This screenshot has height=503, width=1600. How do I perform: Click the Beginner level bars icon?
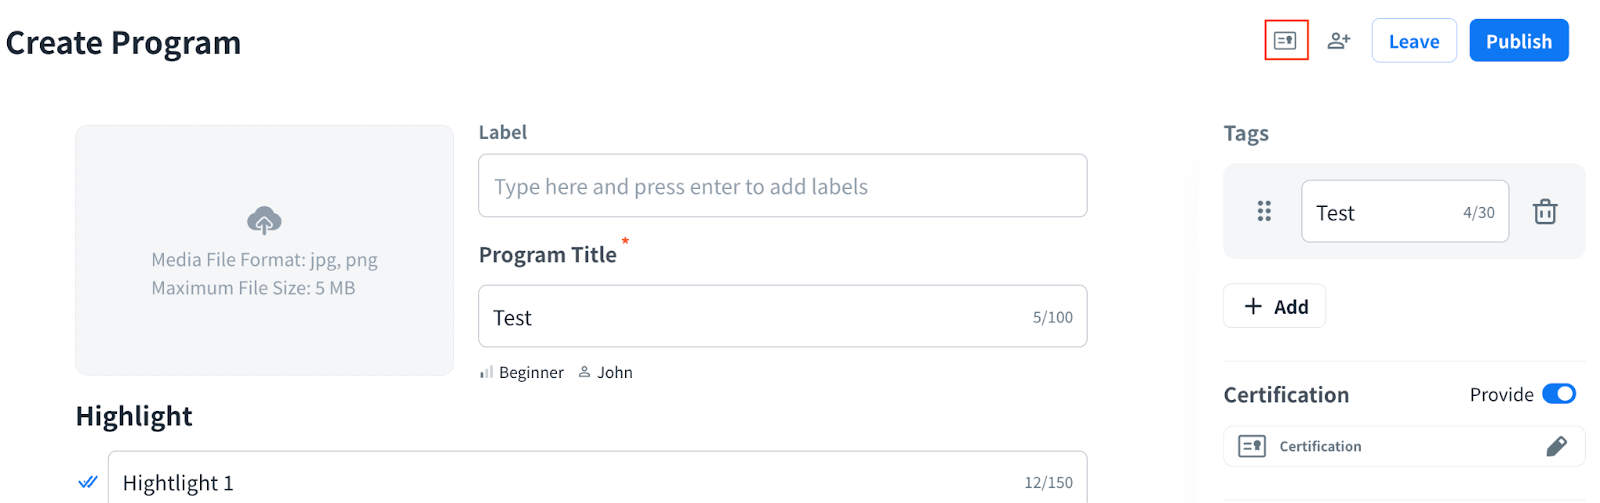[x=486, y=373]
